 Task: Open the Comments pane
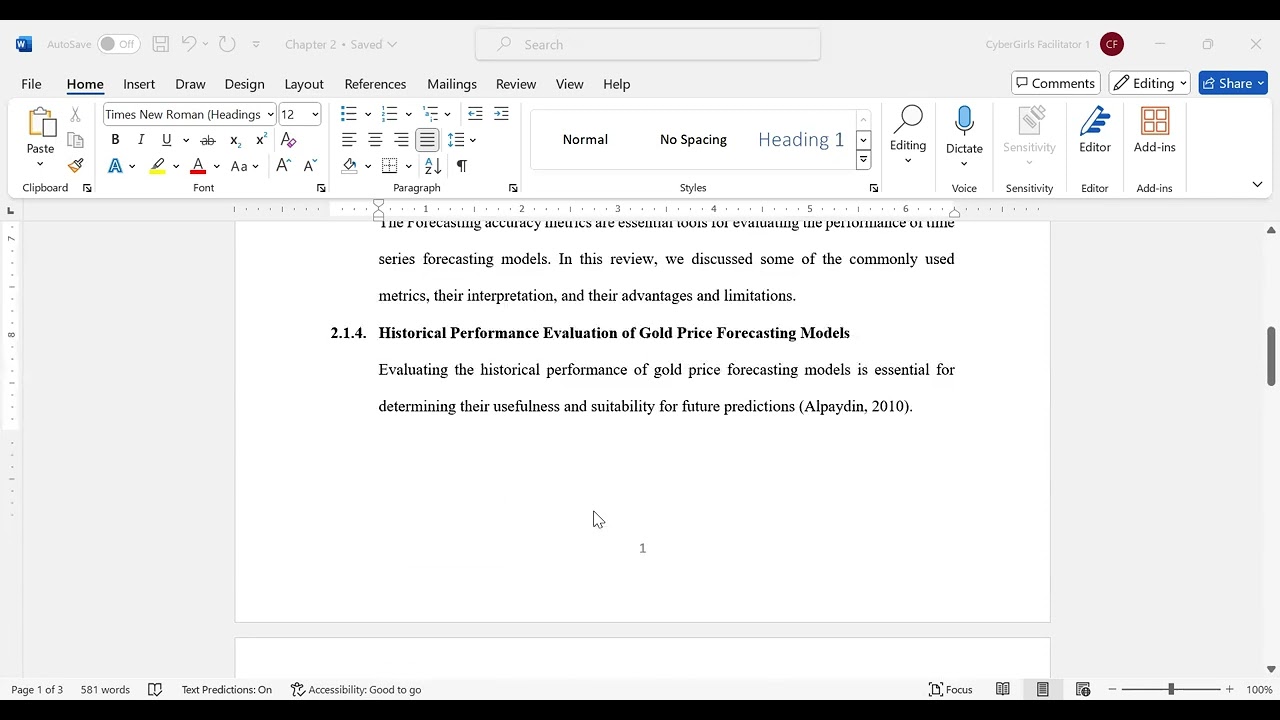coord(1056,83)
